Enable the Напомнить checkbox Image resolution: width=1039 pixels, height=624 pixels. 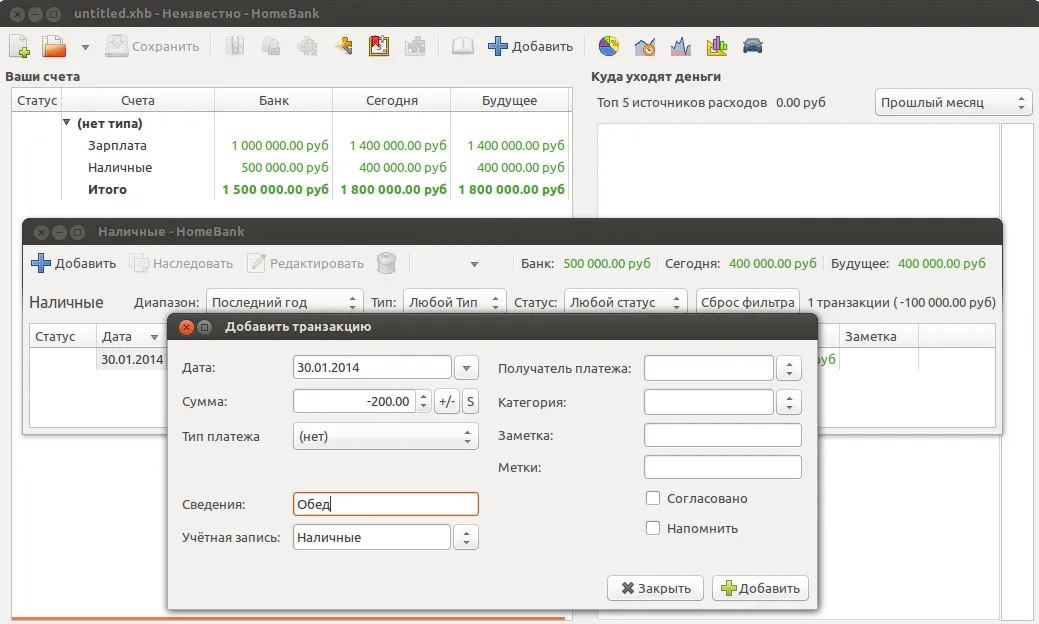pyautogui.click(x=653, y=528)
